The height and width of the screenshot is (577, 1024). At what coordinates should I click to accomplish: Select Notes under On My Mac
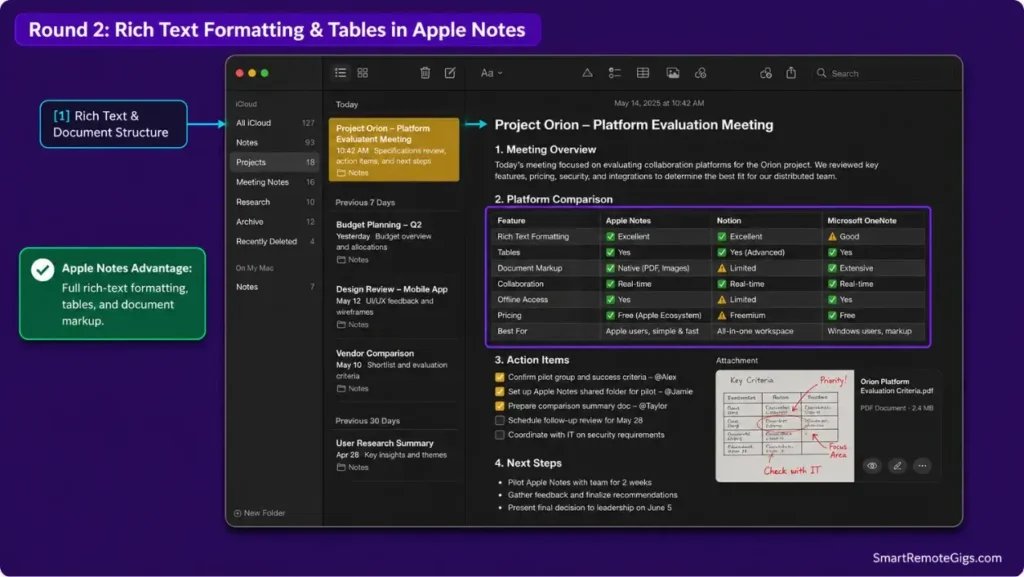point(275,287)
